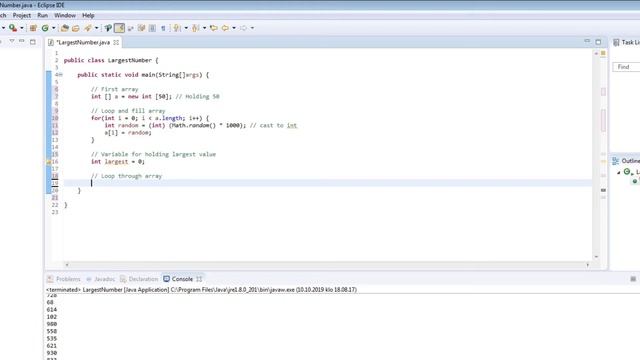
Task: Click the Search flashlight icon
Action: coord(88,28)
